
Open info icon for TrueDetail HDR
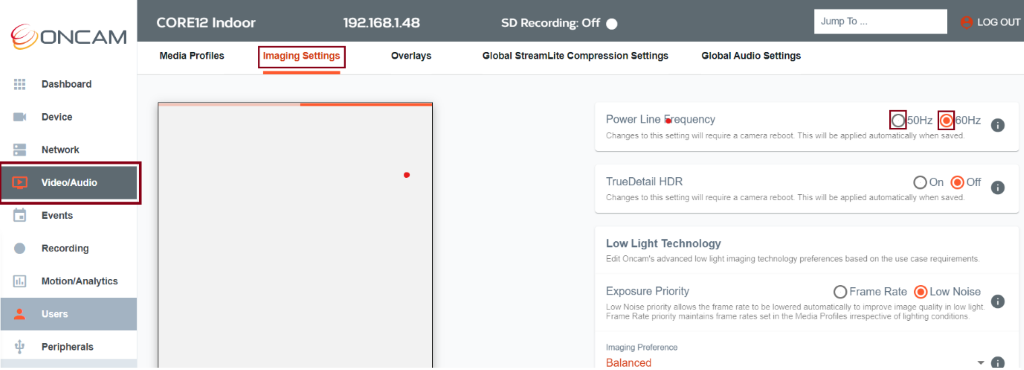click(x=997, y=187)
